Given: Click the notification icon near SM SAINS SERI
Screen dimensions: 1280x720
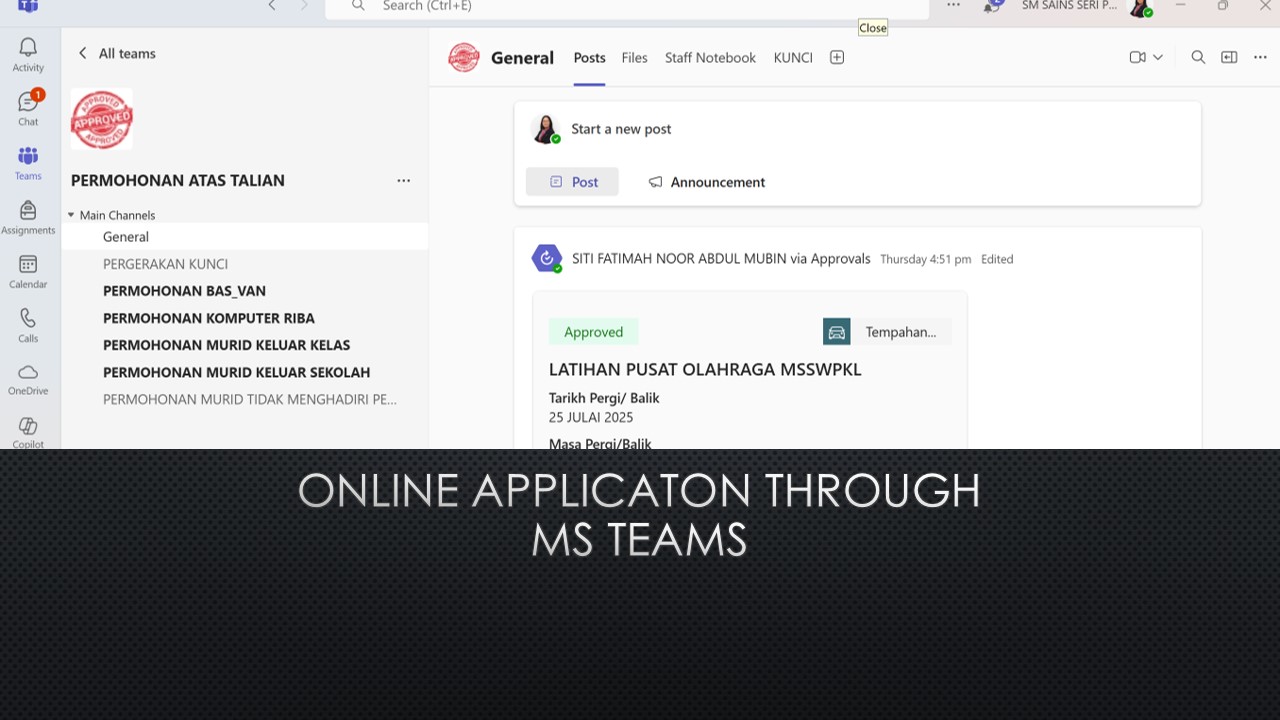Looking at the screenshot, I should point(992,6).
